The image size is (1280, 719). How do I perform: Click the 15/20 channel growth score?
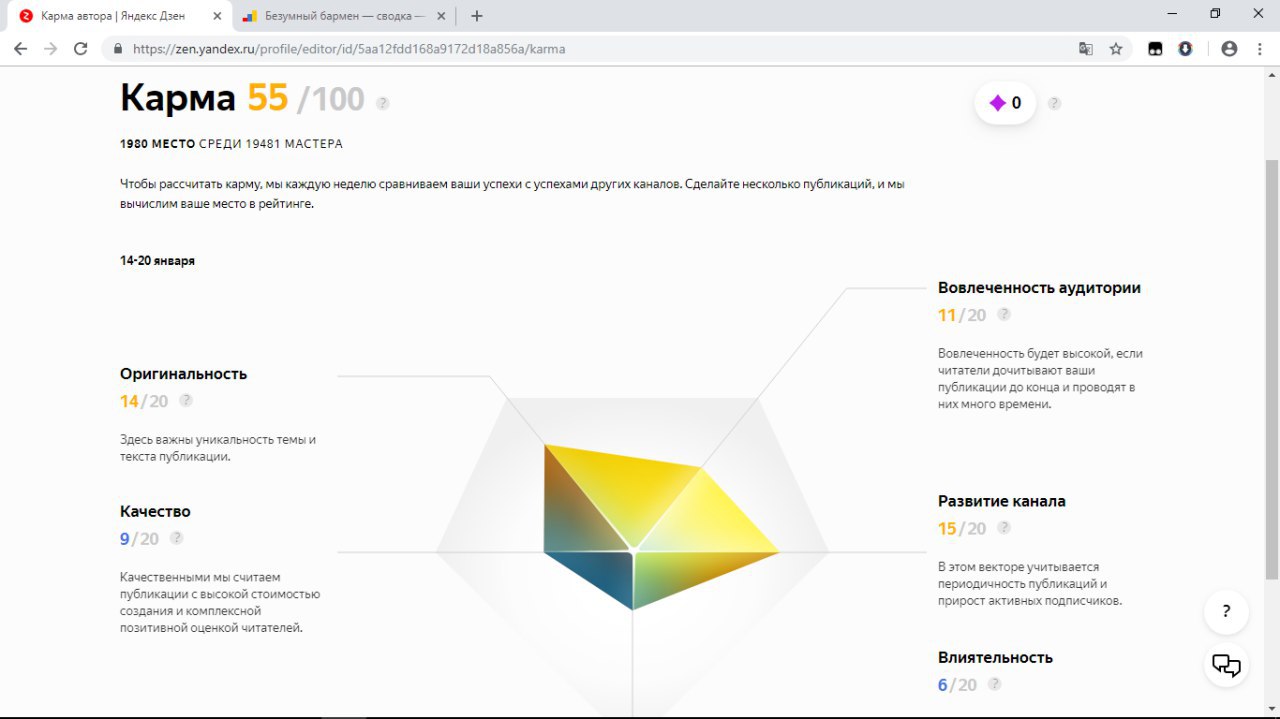click(962, 529)
